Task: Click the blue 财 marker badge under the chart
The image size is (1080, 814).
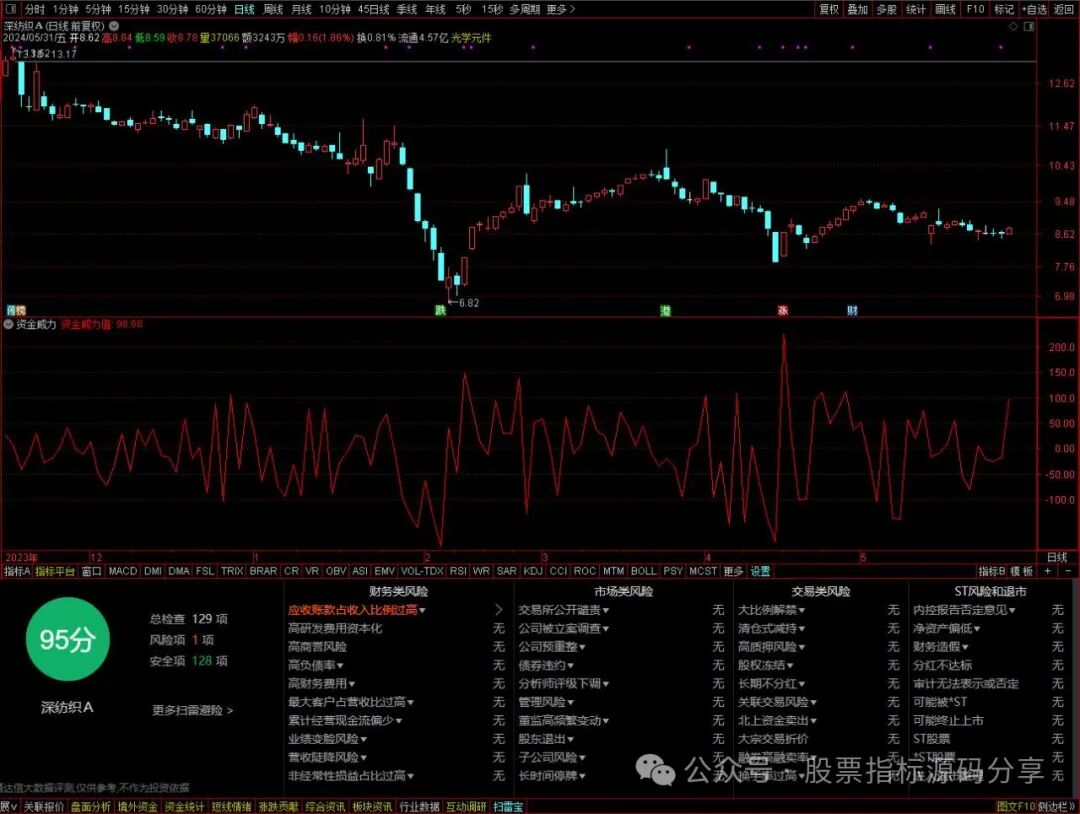Action: click(x=852, y=311)
